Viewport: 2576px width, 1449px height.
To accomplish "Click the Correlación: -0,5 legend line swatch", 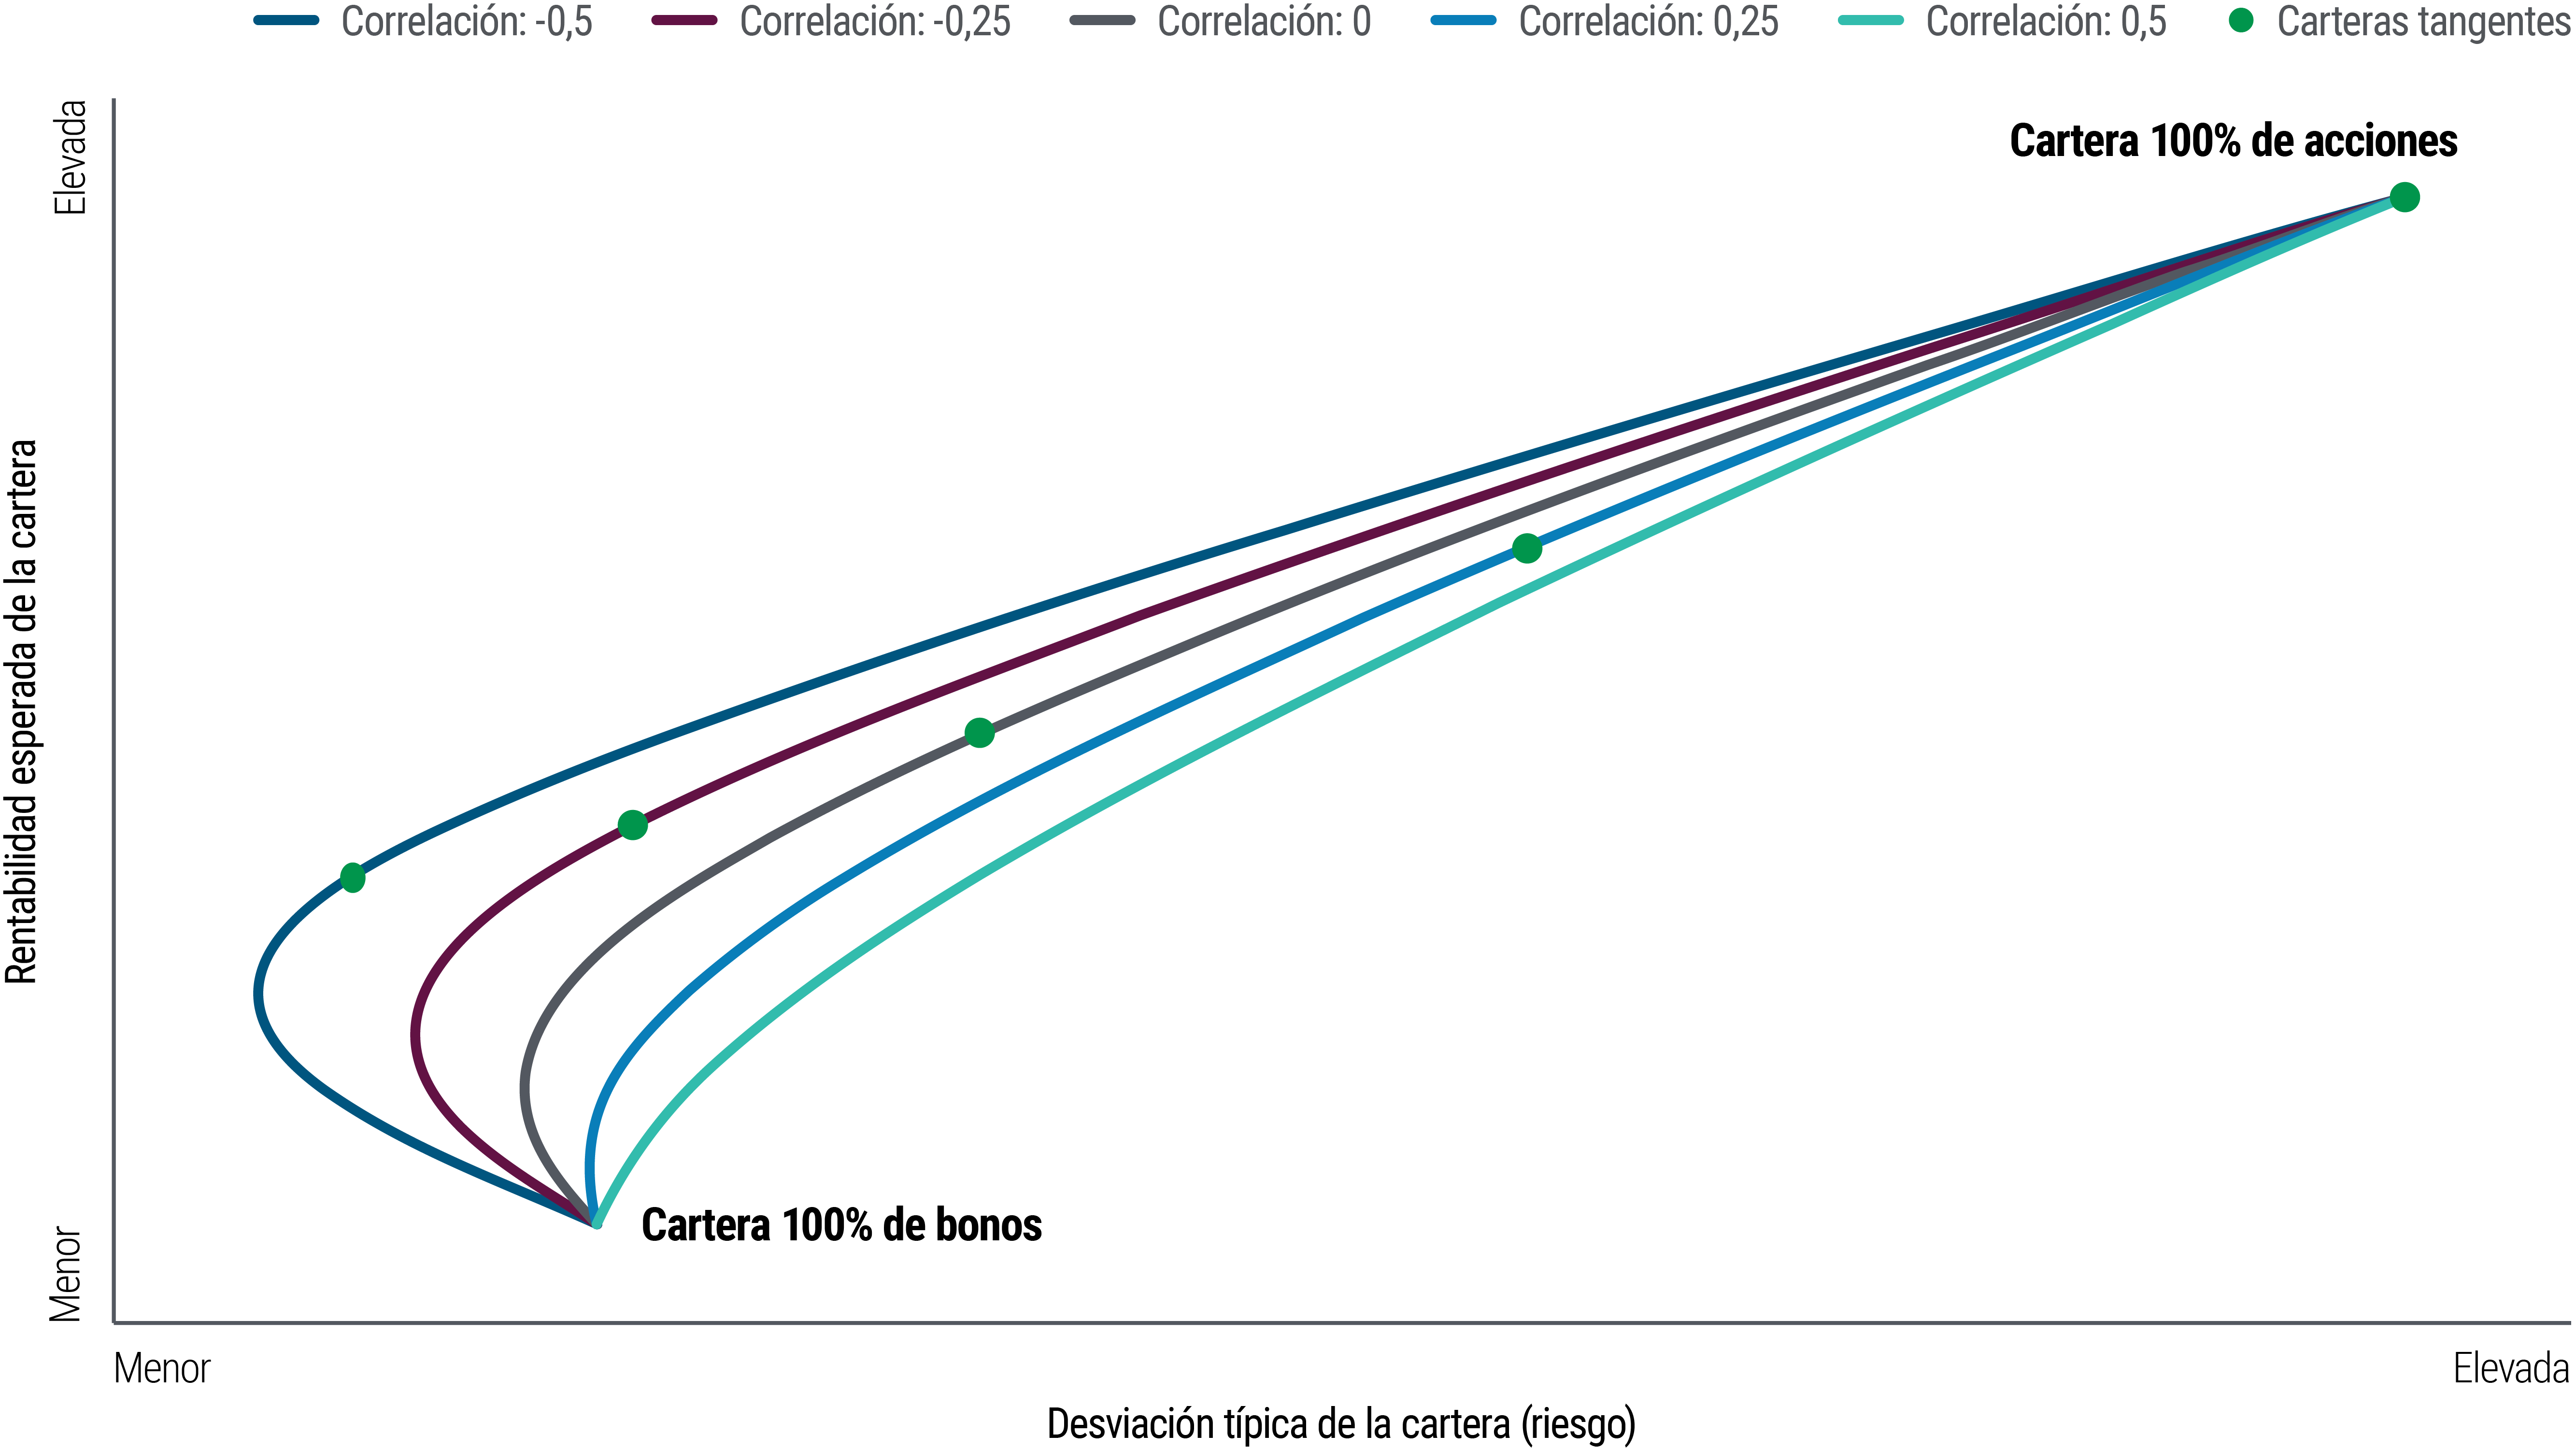I will [287, 20].
